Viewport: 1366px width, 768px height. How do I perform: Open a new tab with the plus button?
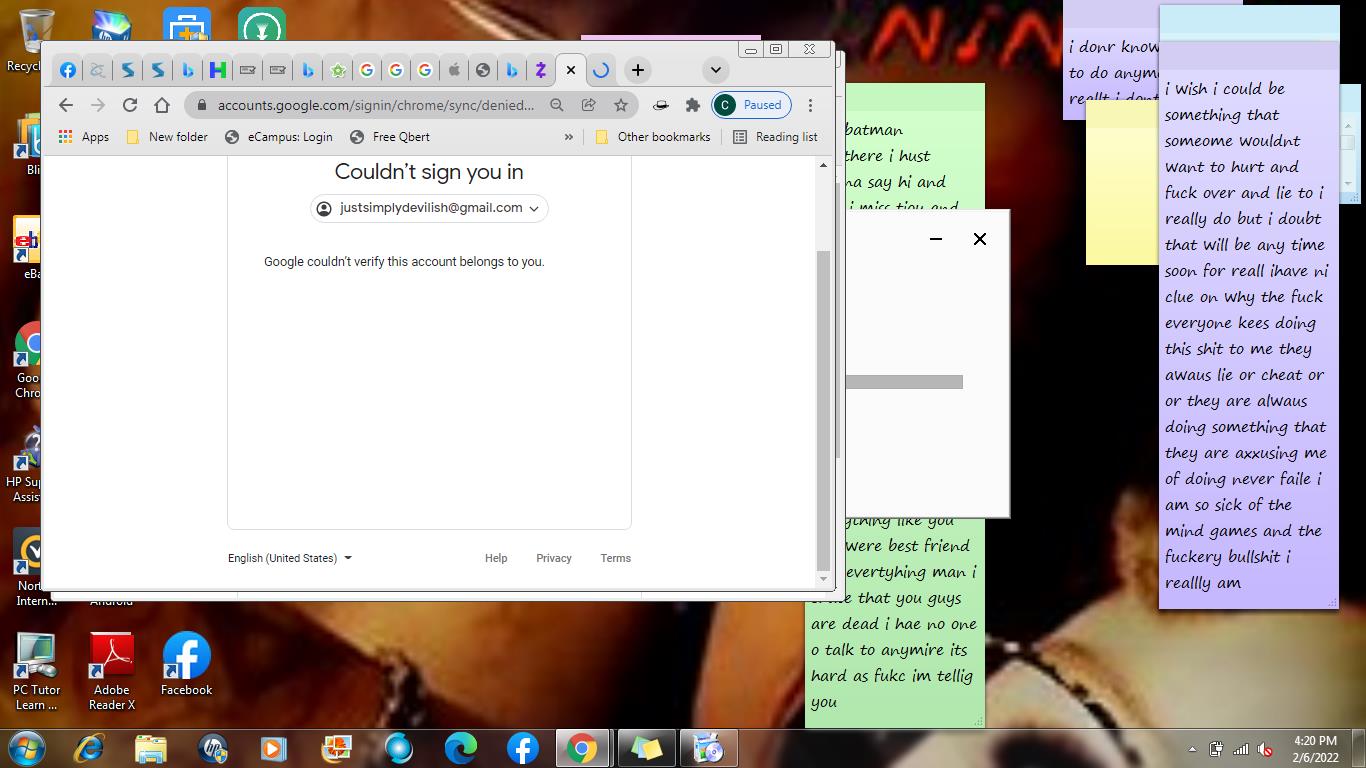[x=638, y=70]
